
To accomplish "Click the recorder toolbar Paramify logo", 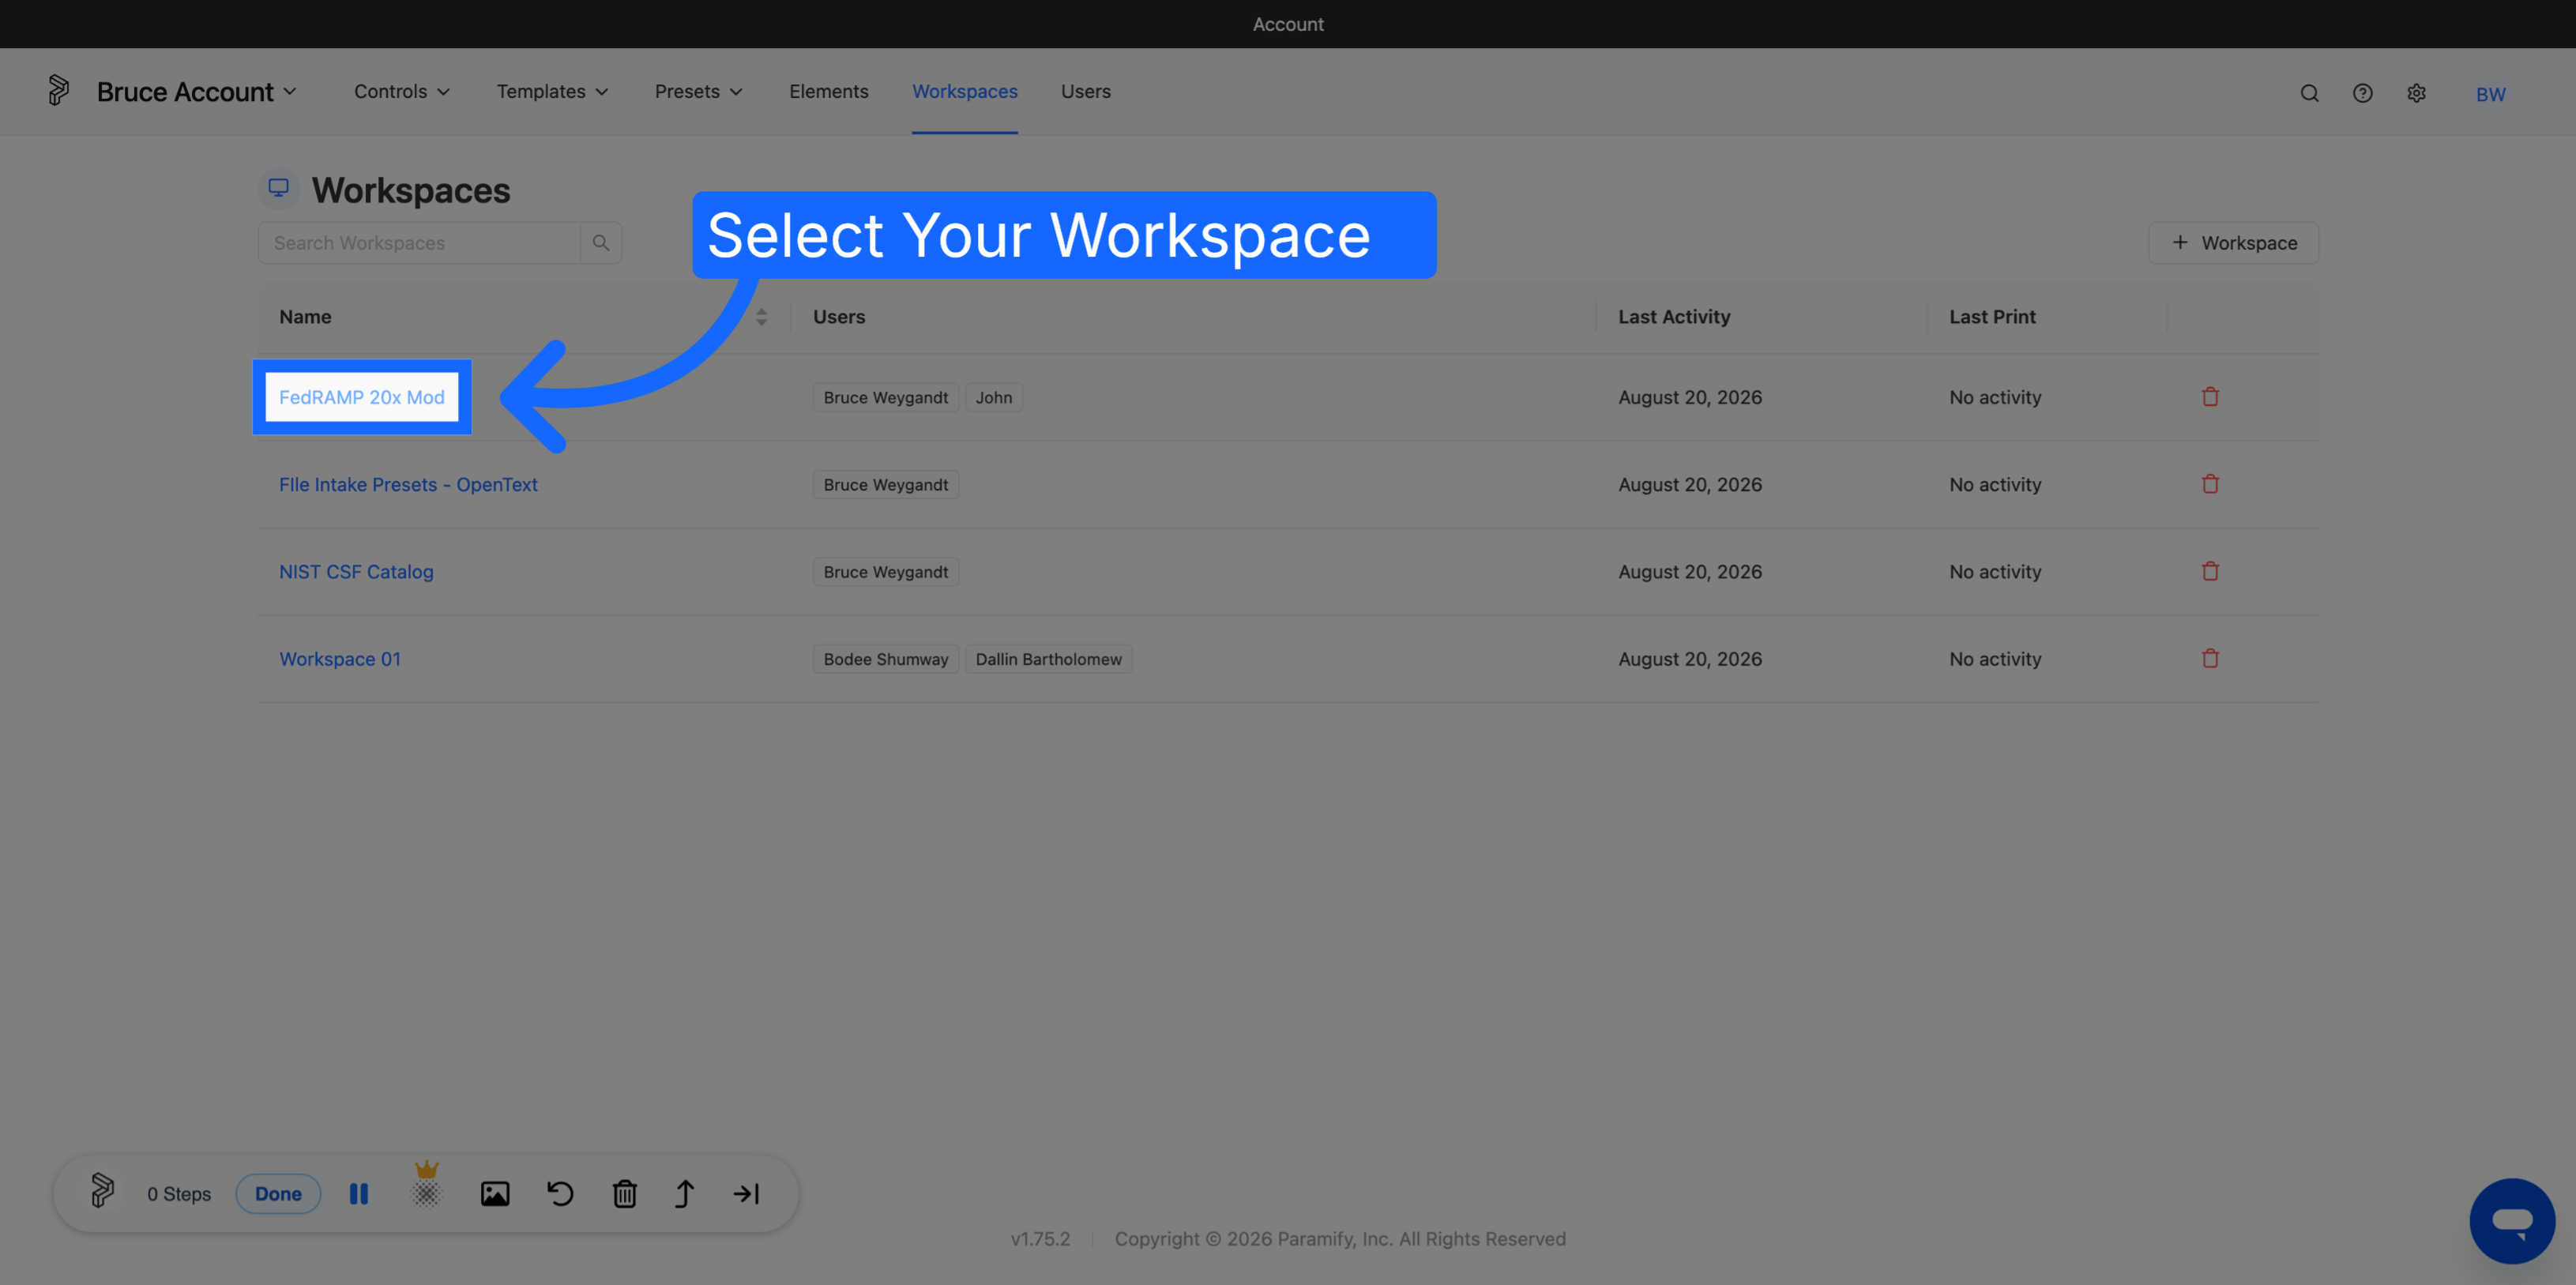I will [x=102, y=1191].
